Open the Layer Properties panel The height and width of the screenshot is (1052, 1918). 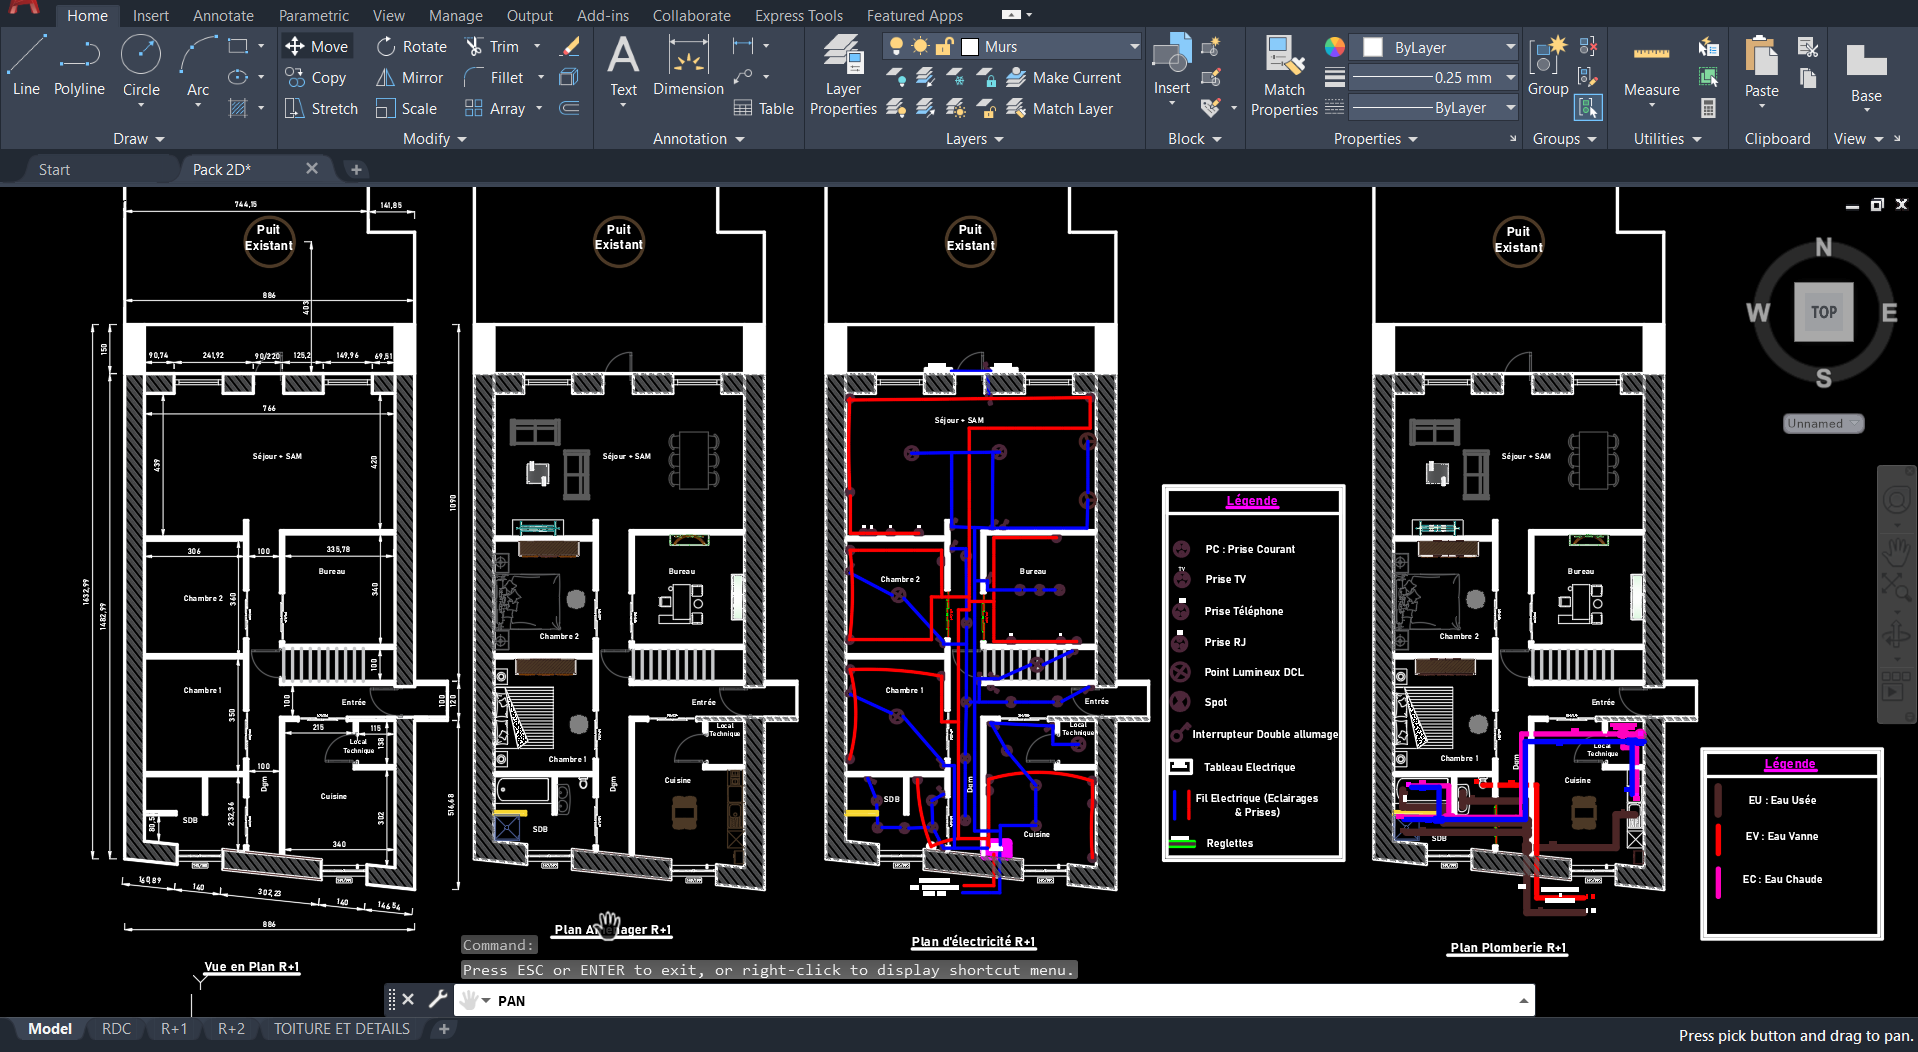tap(843, 76)
